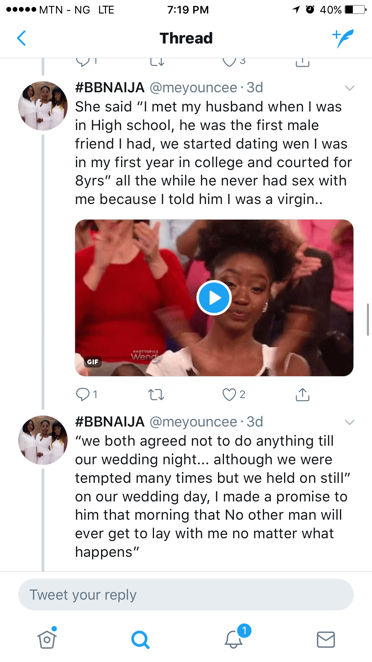
Task: Open the #BBNAIJA avatar on the first tweet
Action: pyautogui.click(x=43, y=106)
